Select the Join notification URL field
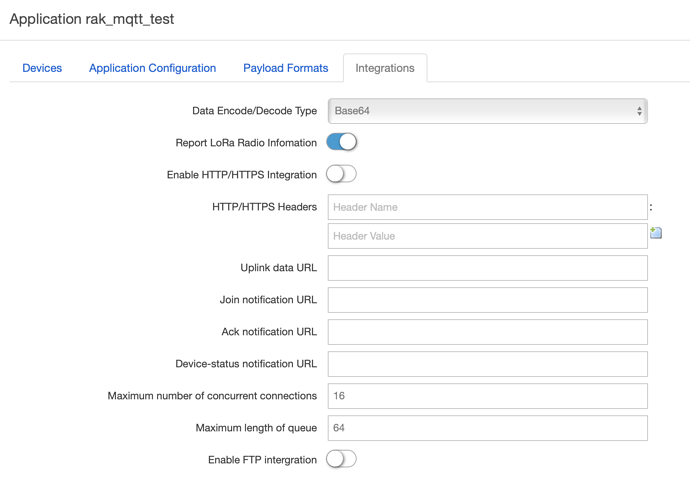Image resolution: width=690 pixels, height=485 pixels. pos(487,300)
